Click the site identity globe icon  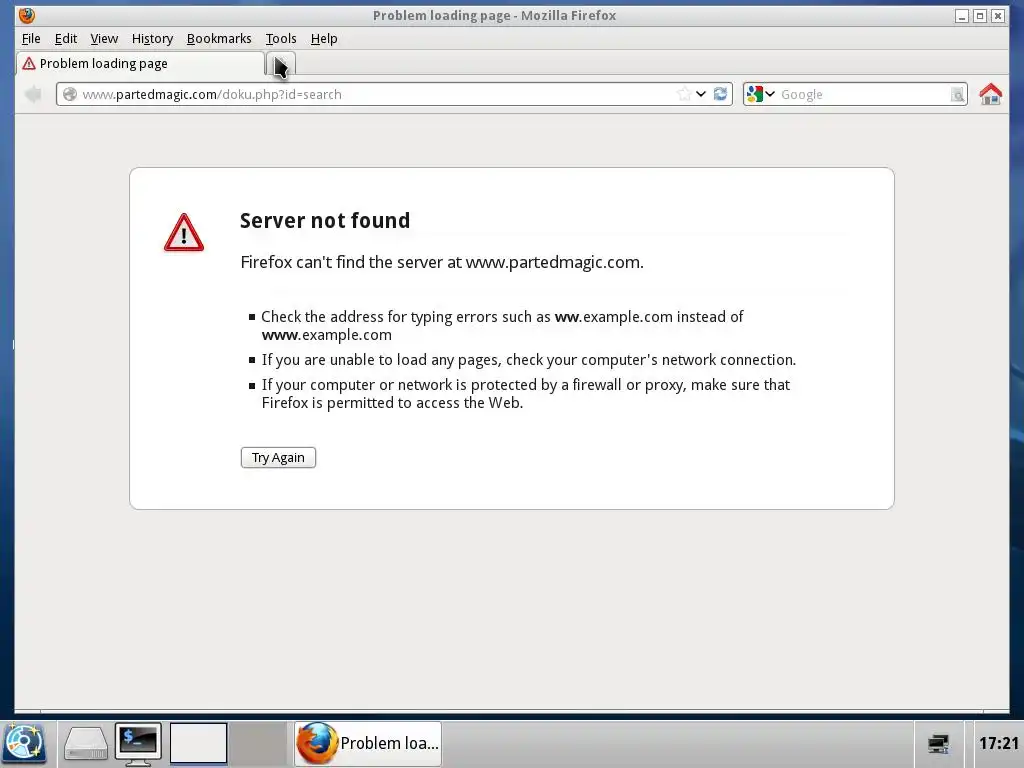click(x=70, y=94)
